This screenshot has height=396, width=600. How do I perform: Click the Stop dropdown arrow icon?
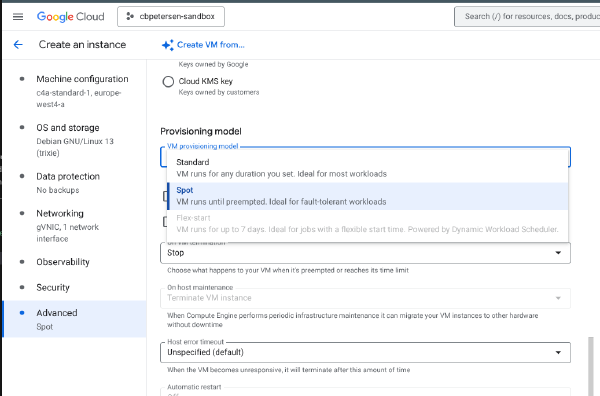pyautogui.click(x=558, y=253)
